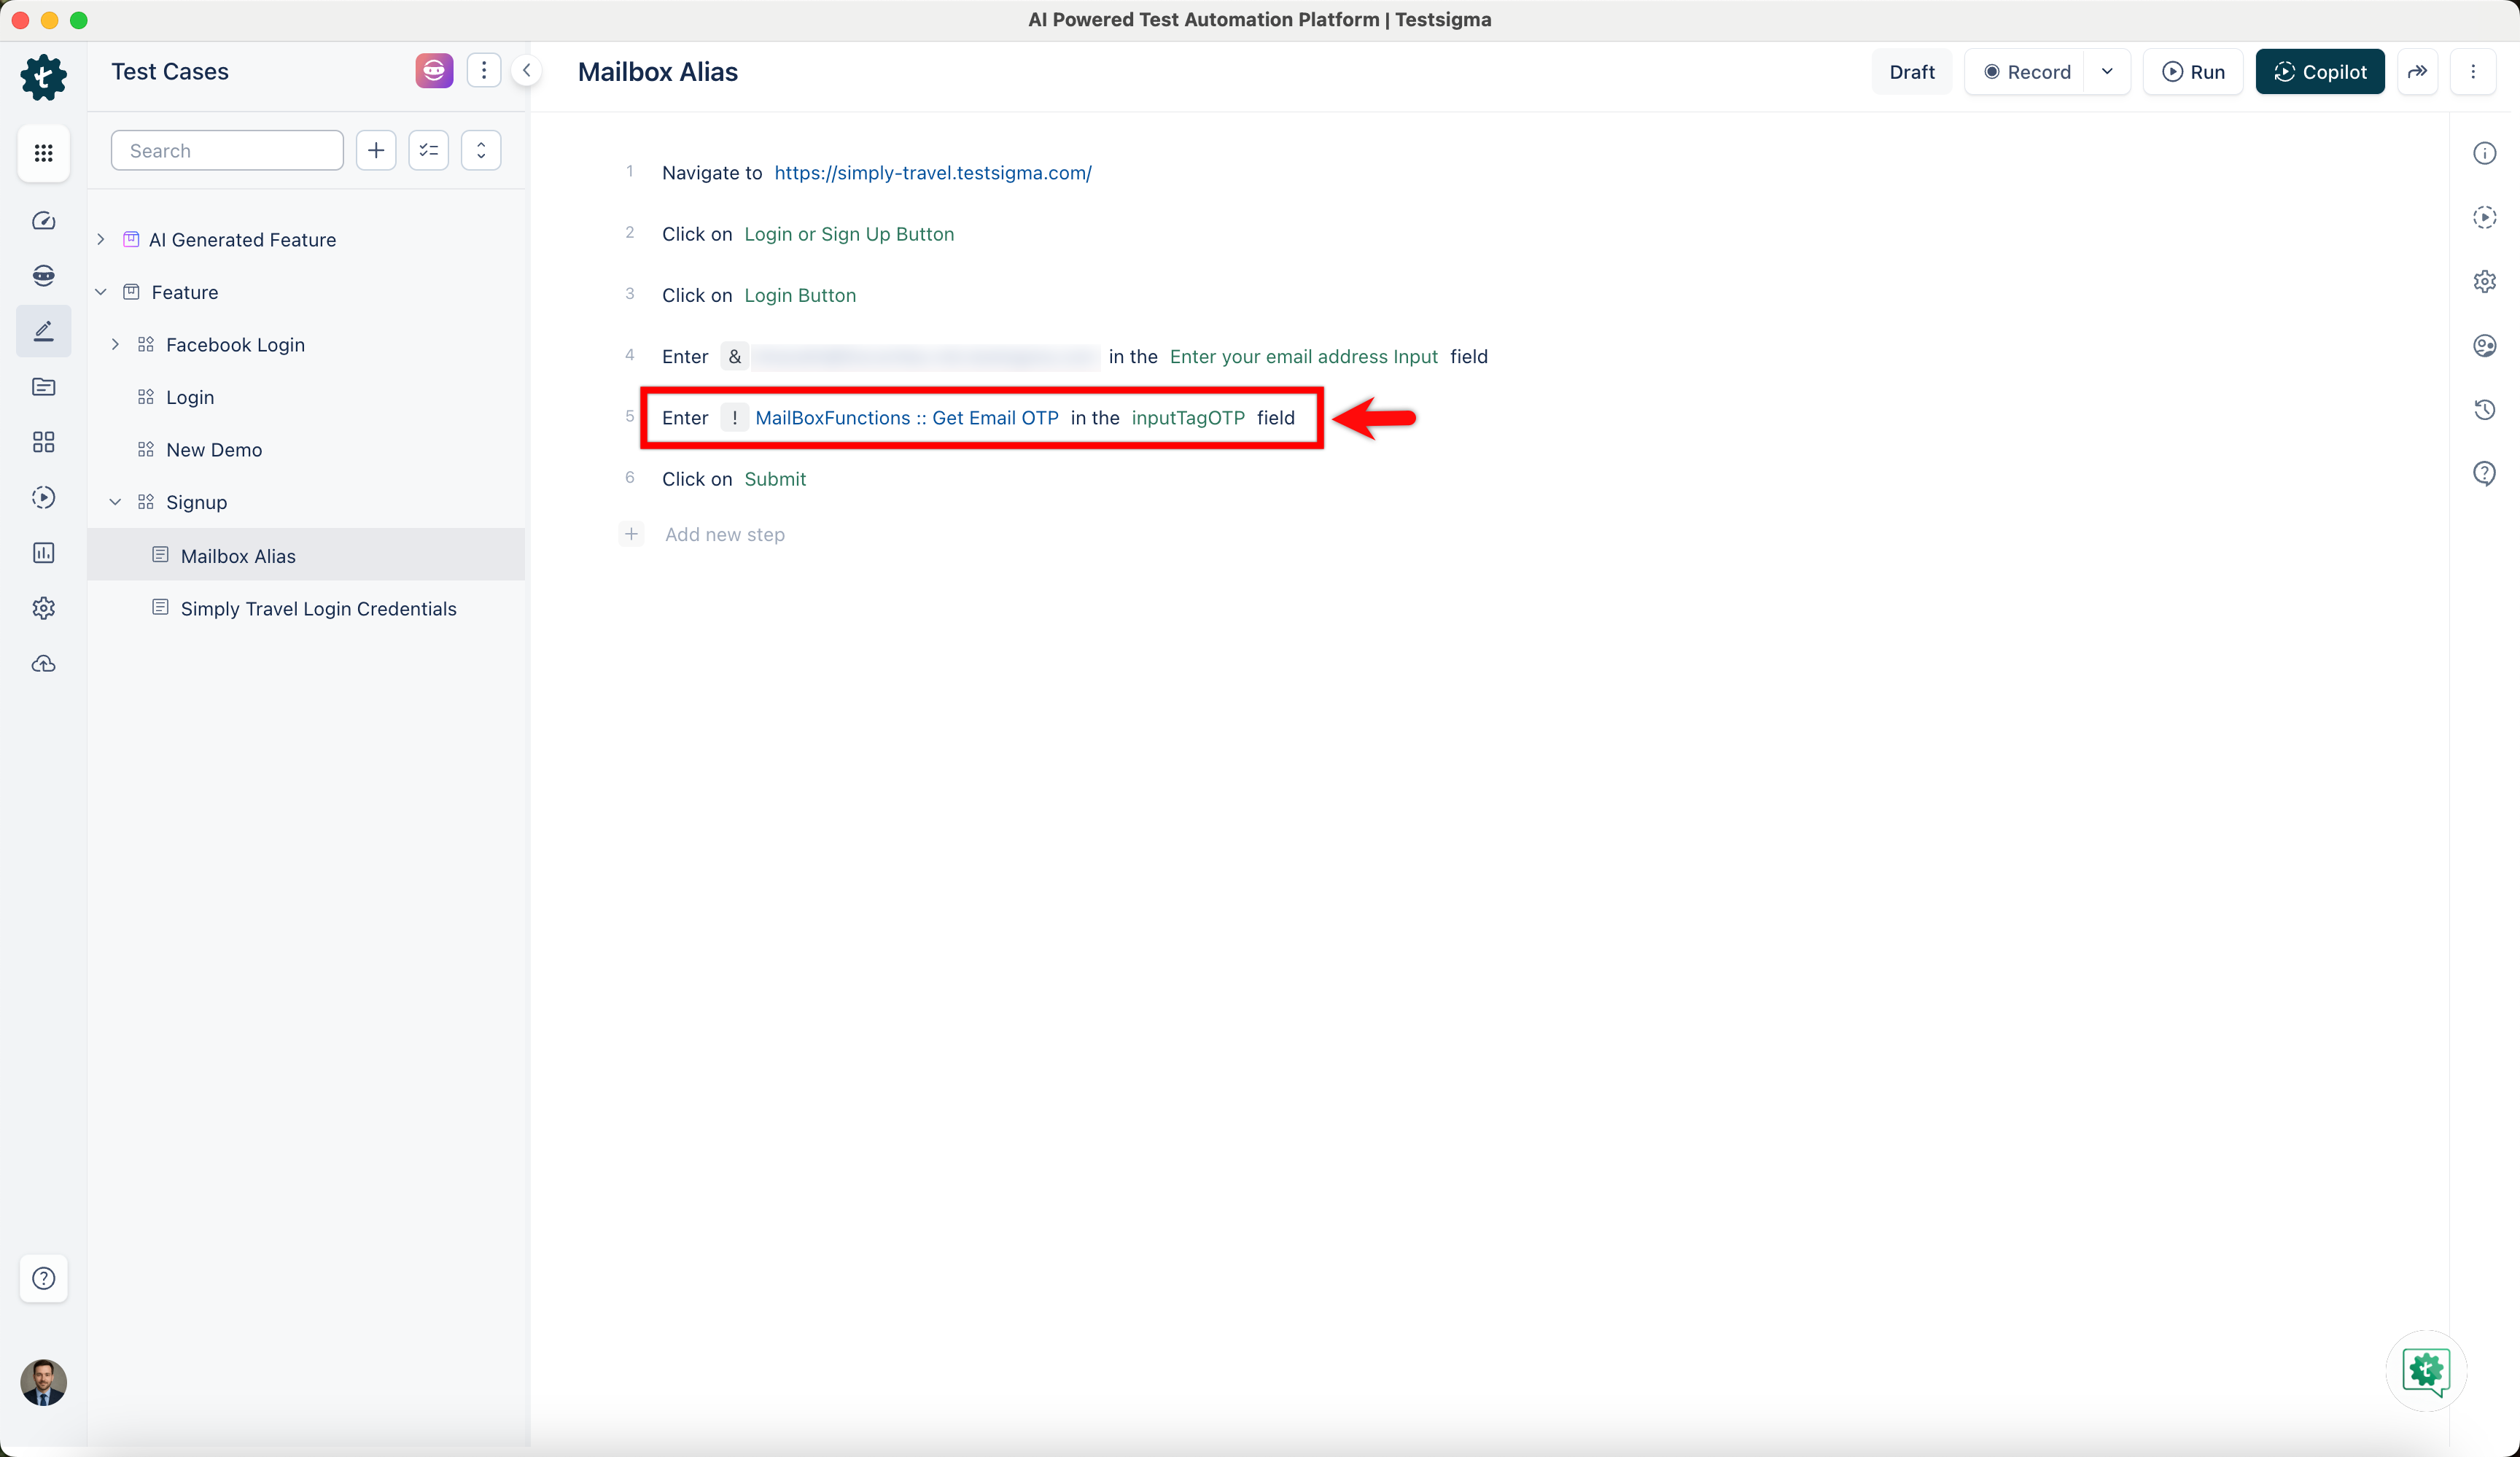Expand or collapse all tree folders

[481, 150]
